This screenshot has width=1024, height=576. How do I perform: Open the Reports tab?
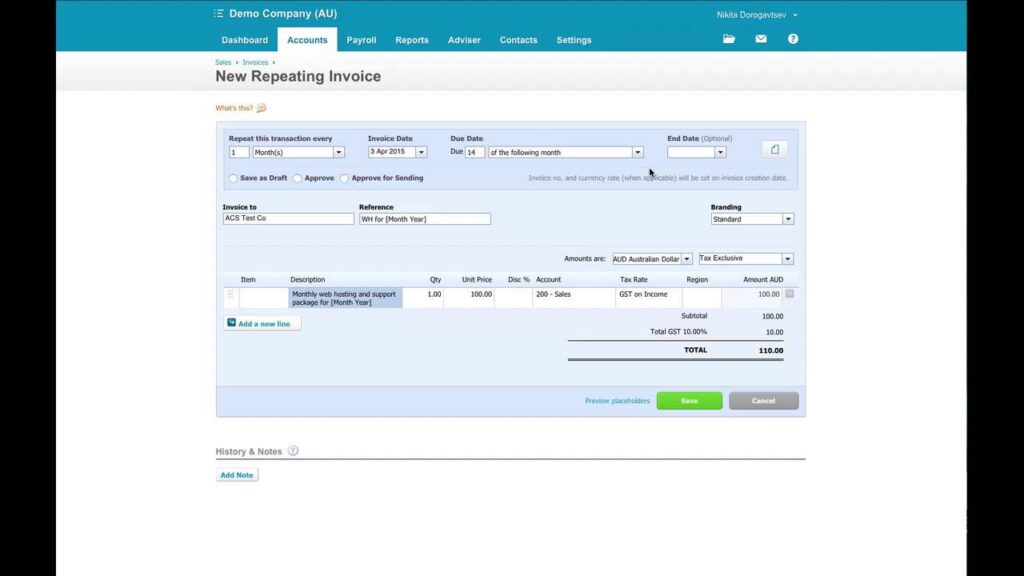[411, 40]
